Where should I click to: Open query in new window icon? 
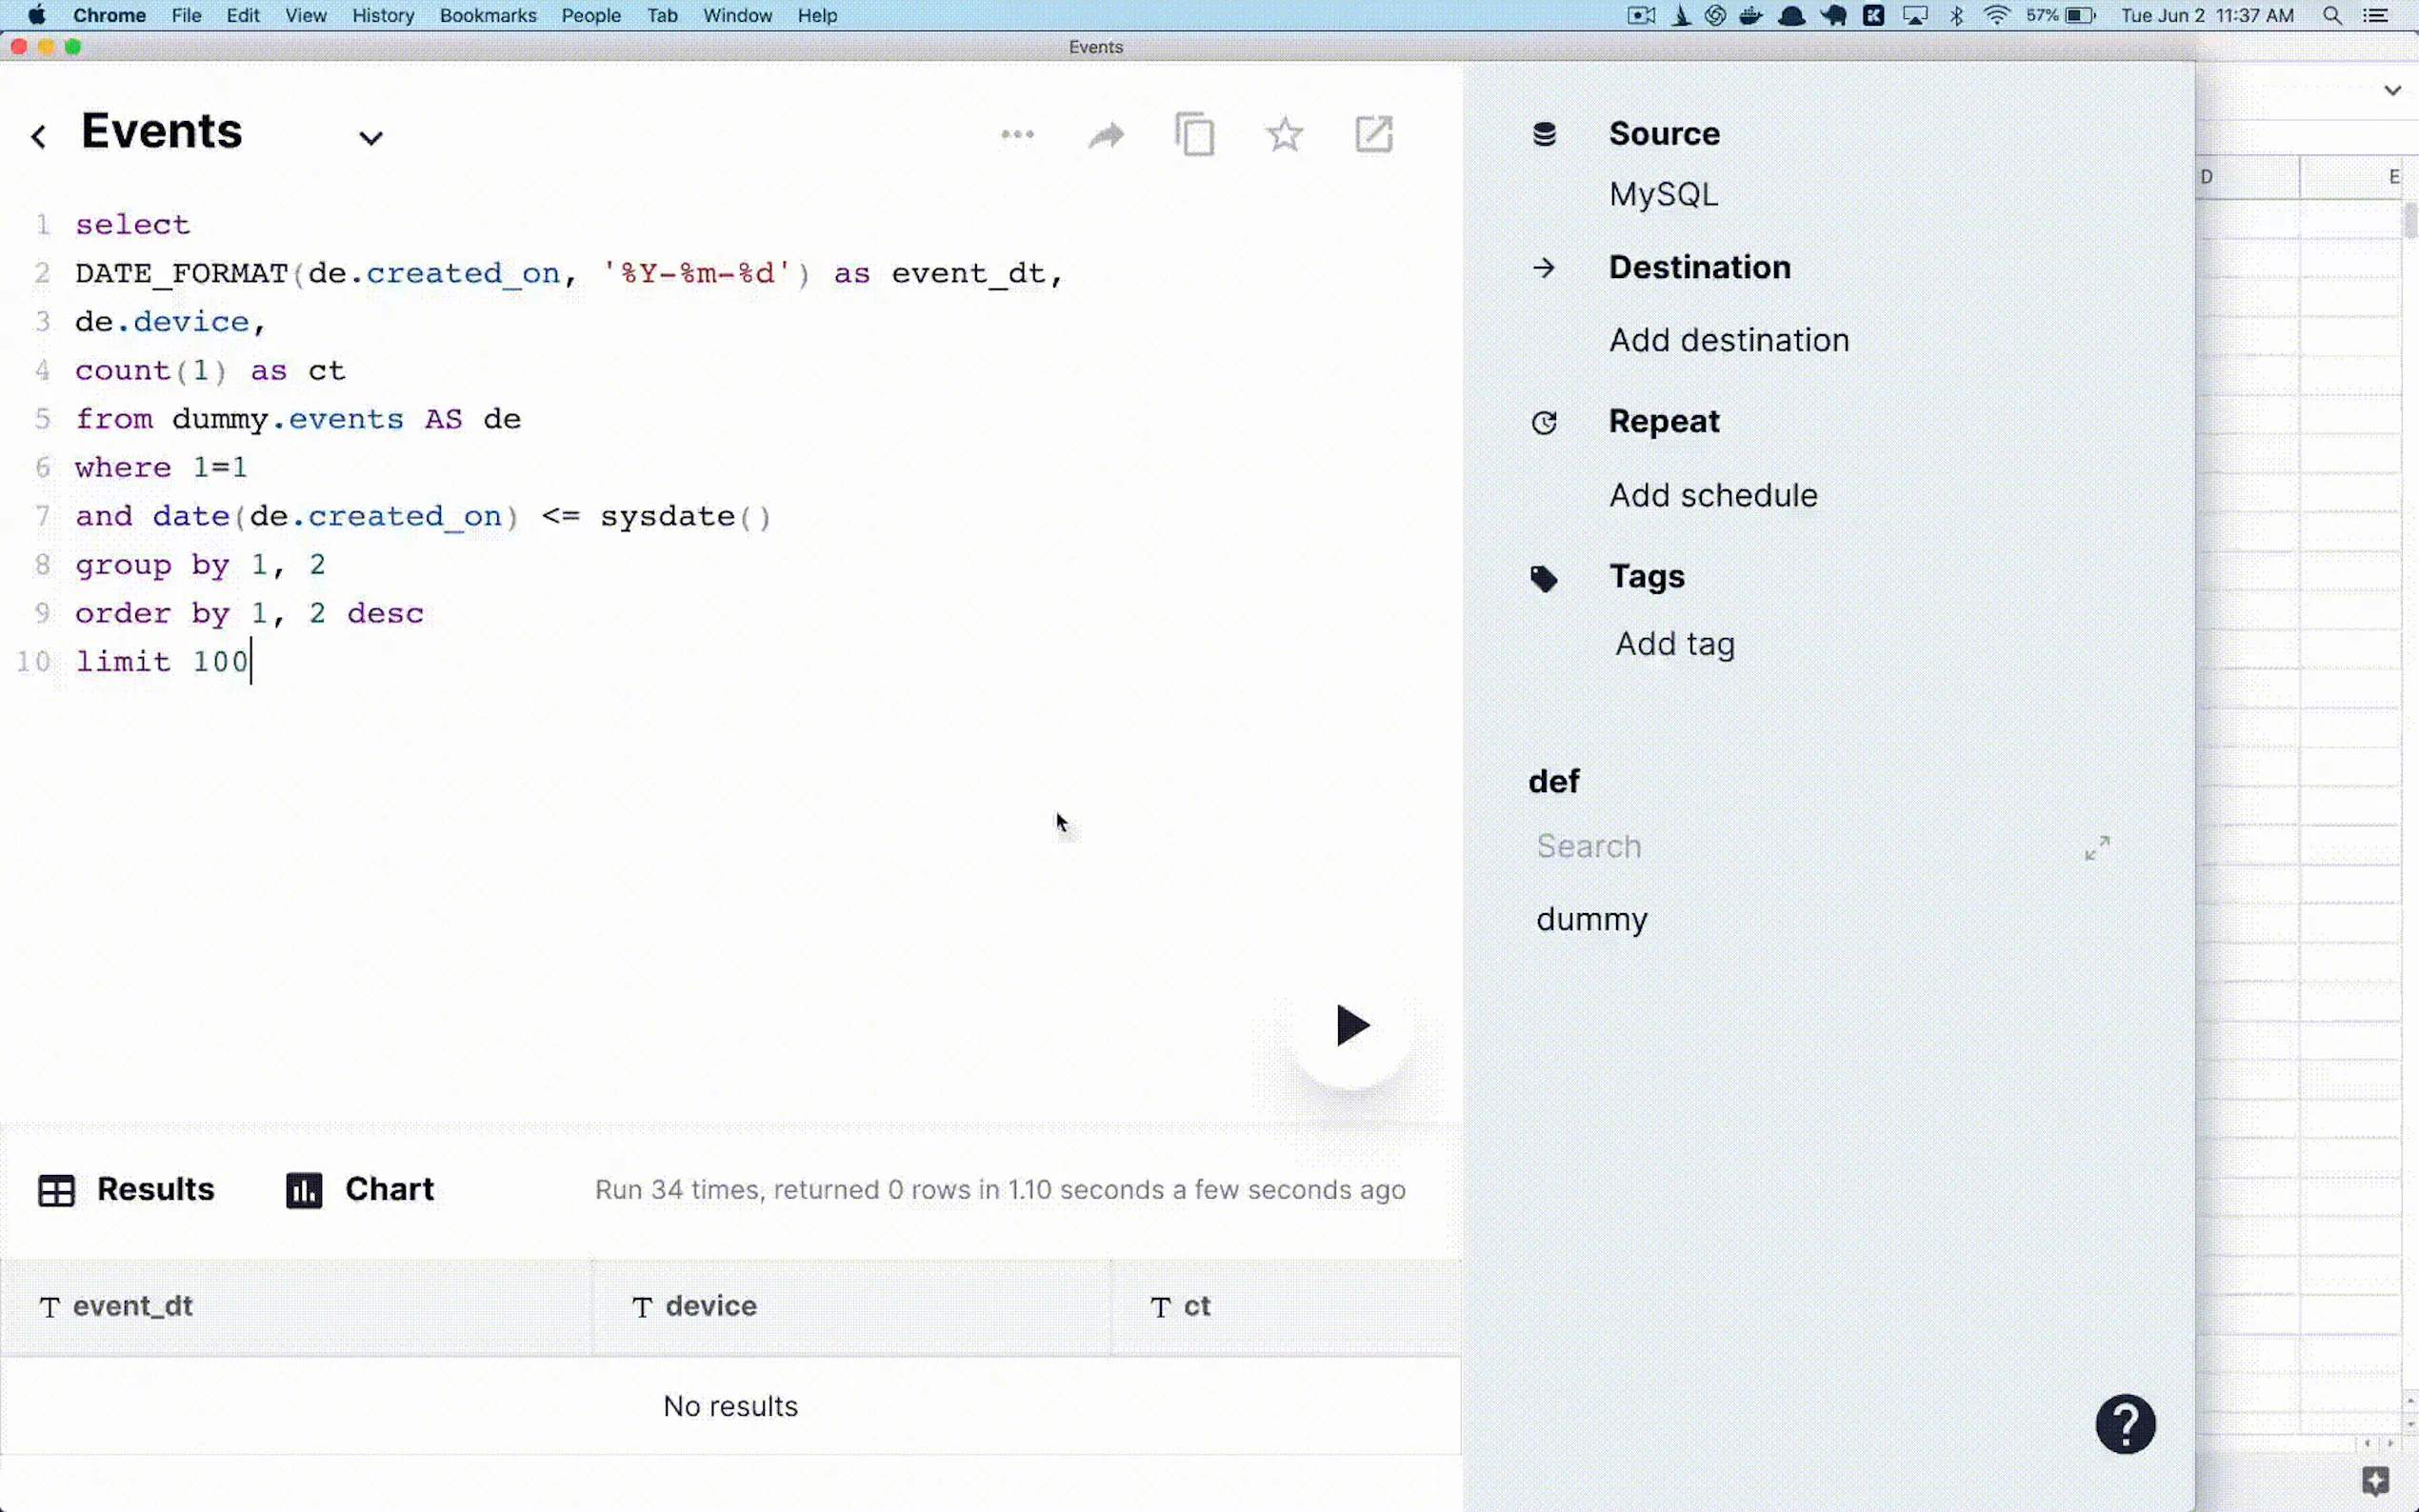(1373, 134)
